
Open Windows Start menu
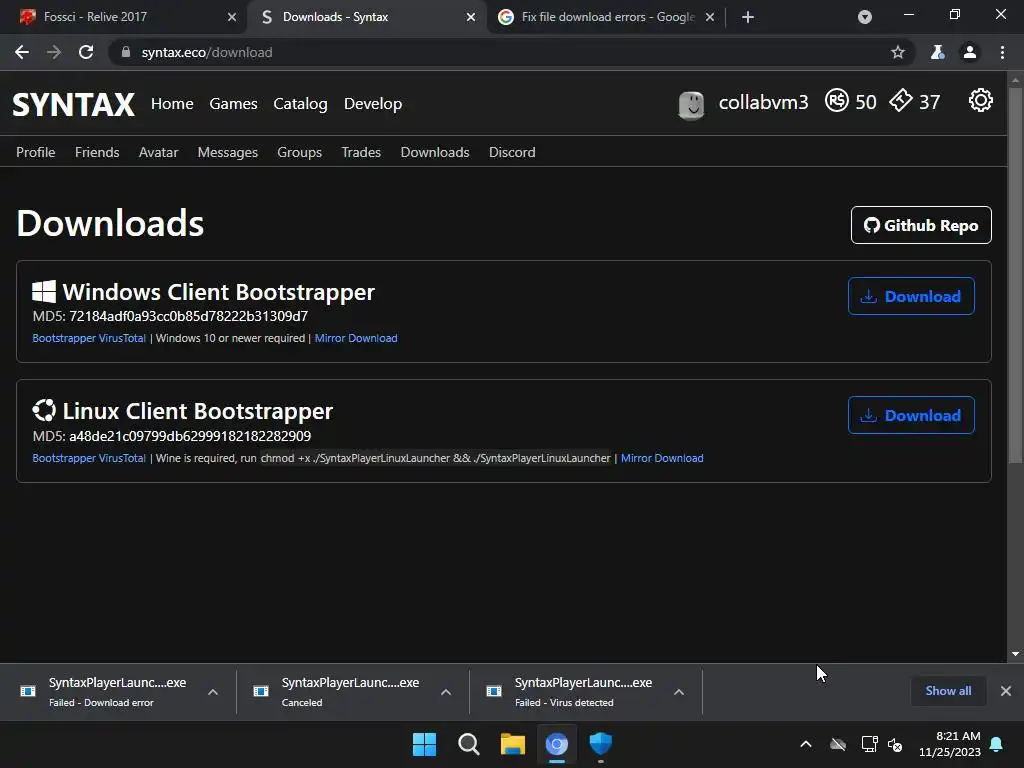click(424, 744)
